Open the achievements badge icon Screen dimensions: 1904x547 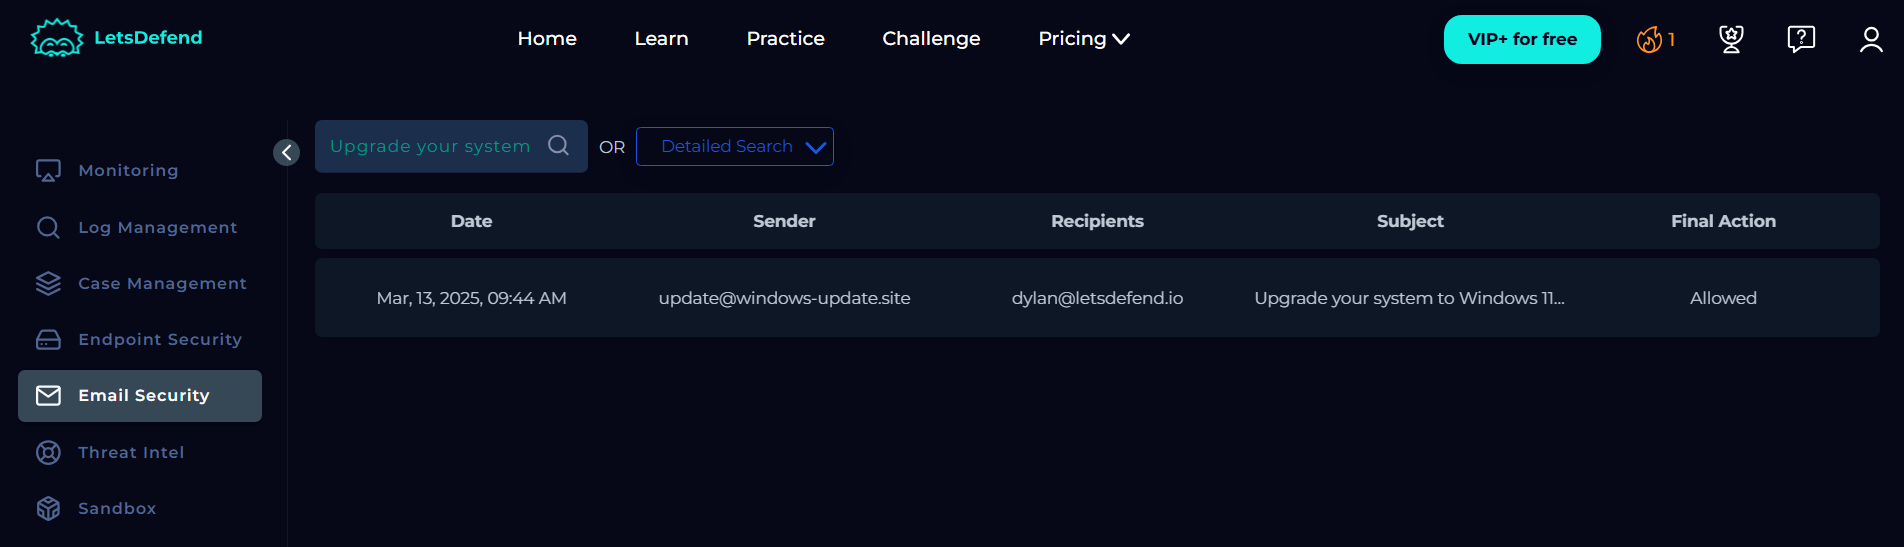(x=1731, y=39)
